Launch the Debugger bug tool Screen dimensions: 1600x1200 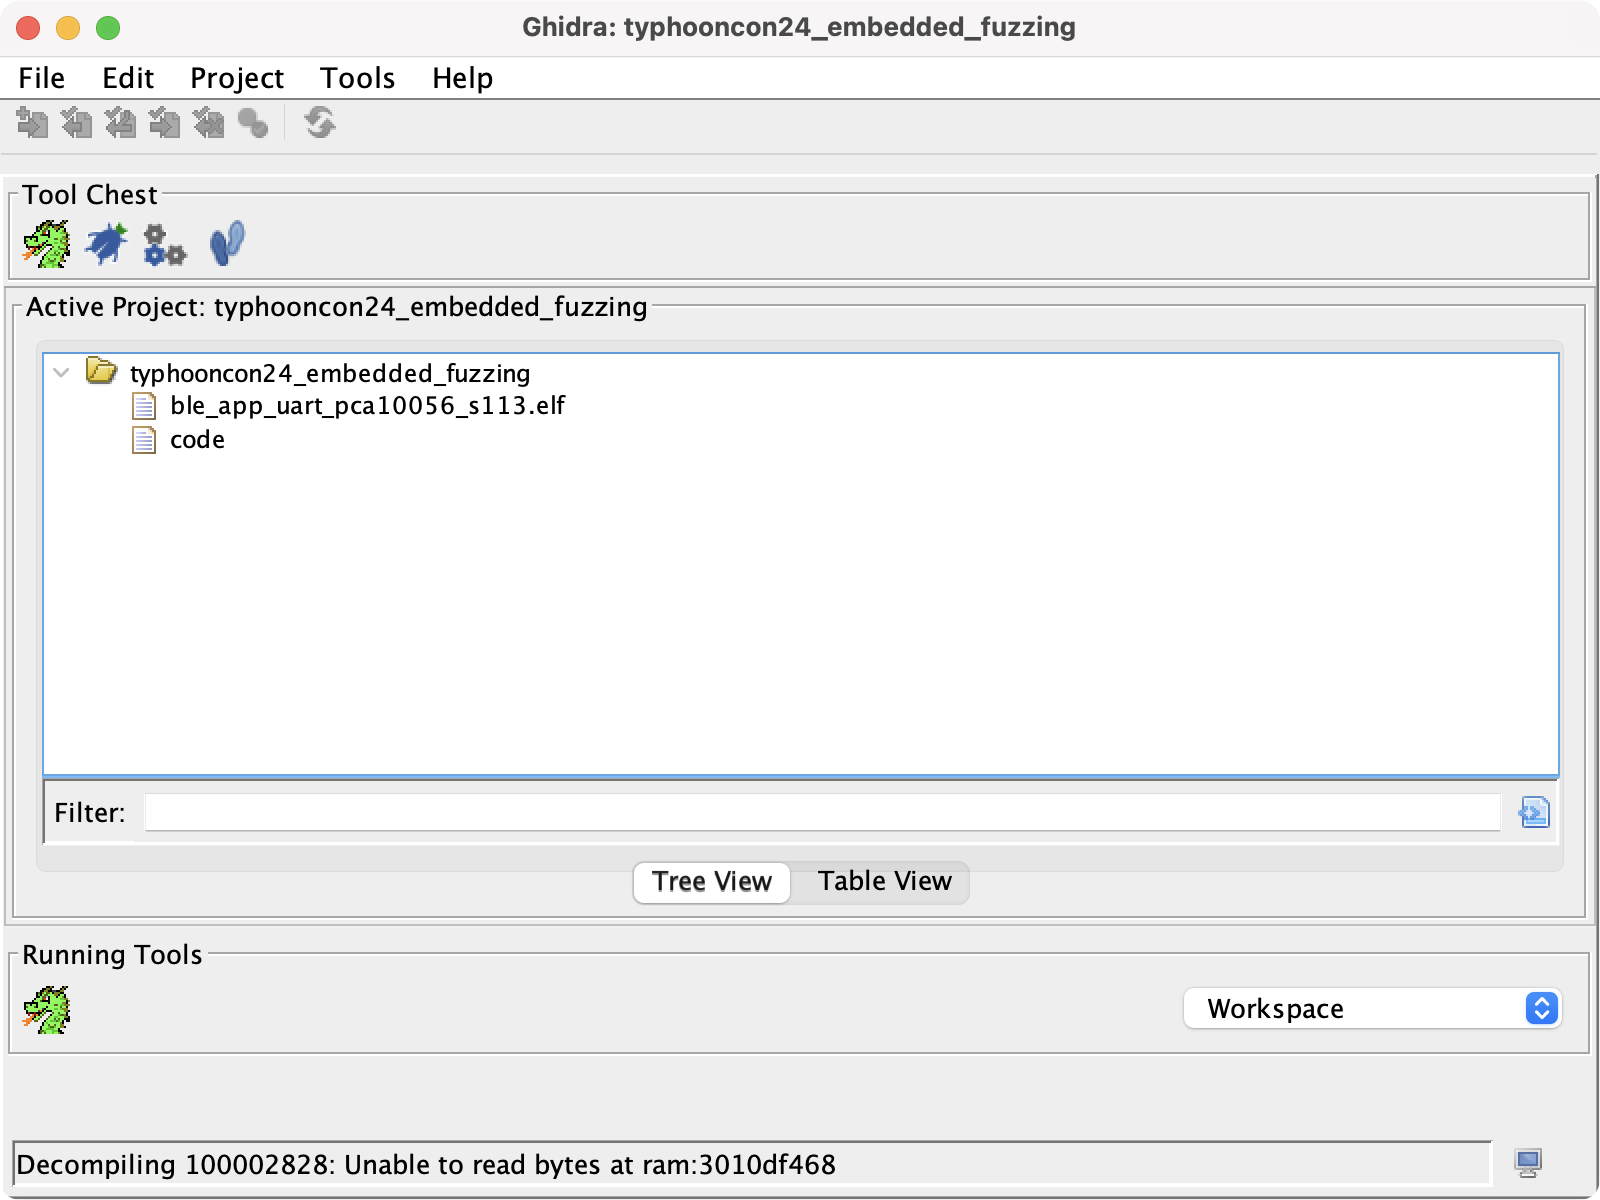(106, 244)
